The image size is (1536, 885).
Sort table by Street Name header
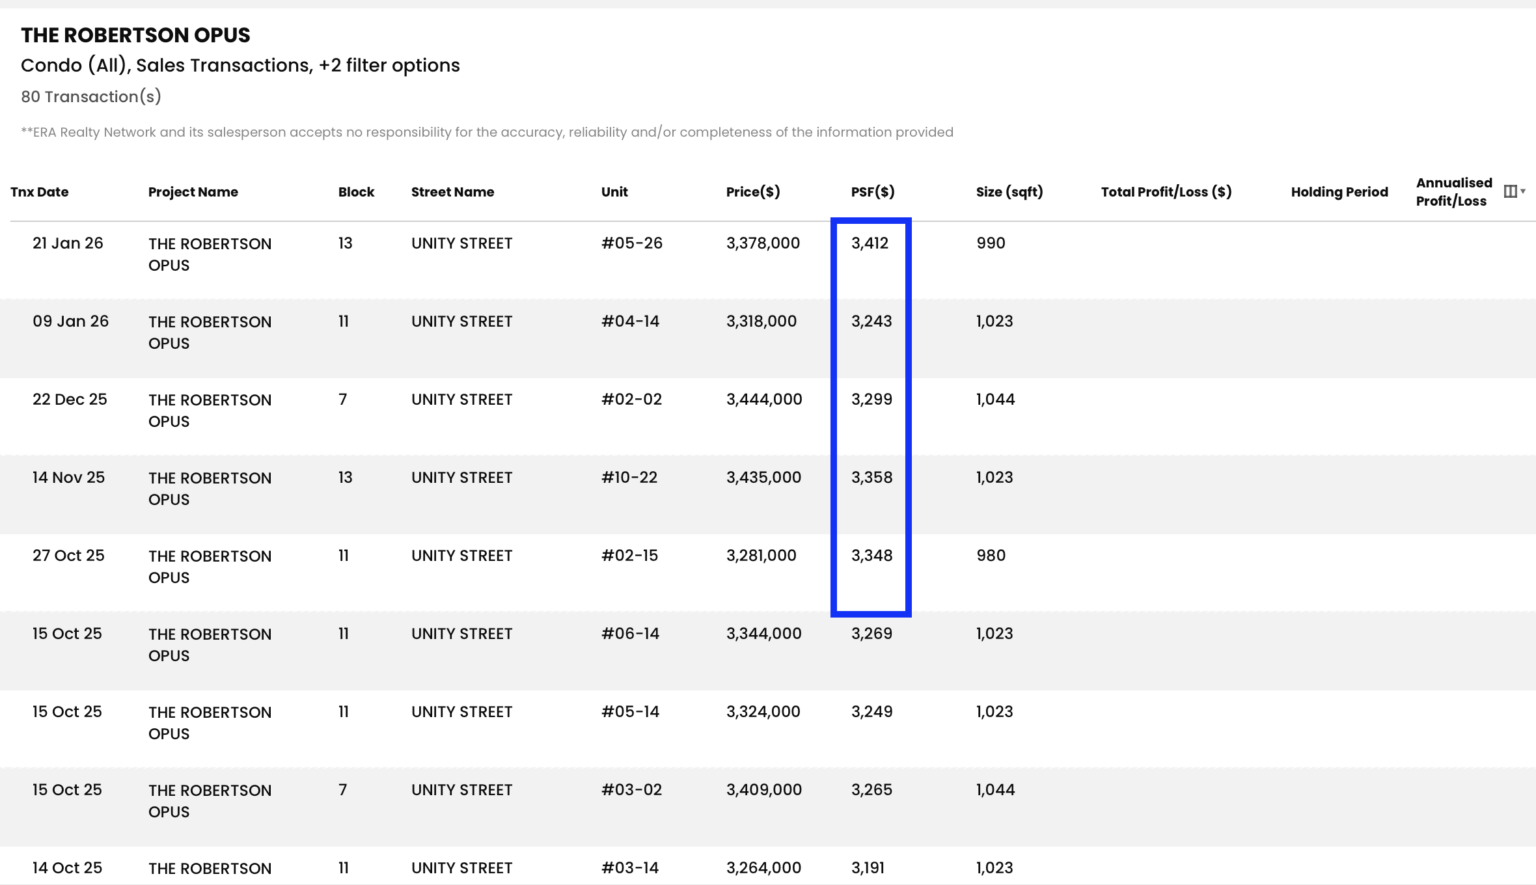pos(452,192)
